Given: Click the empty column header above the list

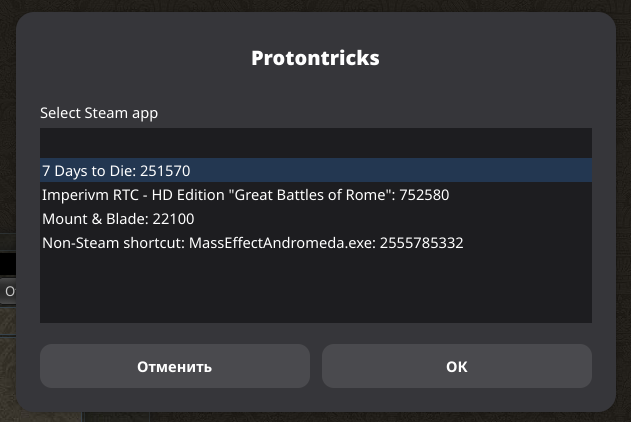Looking at the screenshot, I should point(315,141).
